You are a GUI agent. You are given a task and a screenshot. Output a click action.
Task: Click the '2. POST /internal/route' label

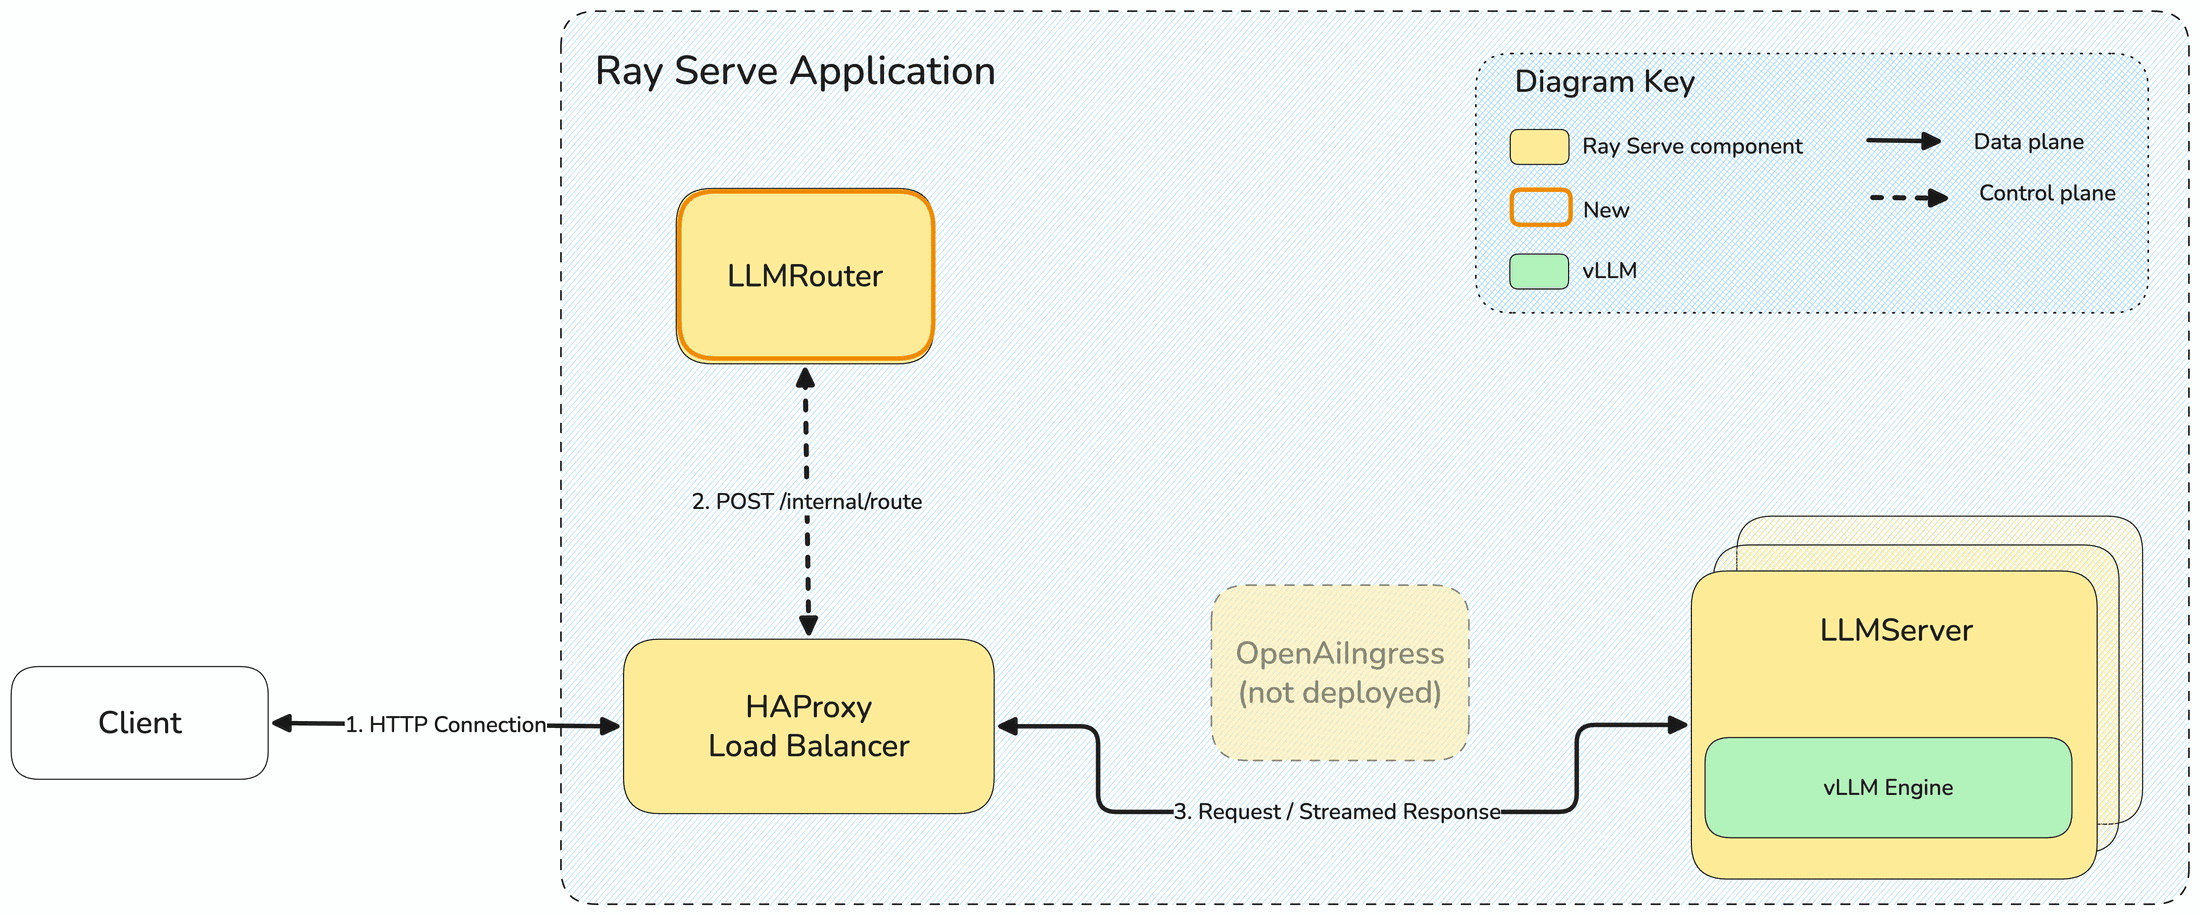pos(807,502)
